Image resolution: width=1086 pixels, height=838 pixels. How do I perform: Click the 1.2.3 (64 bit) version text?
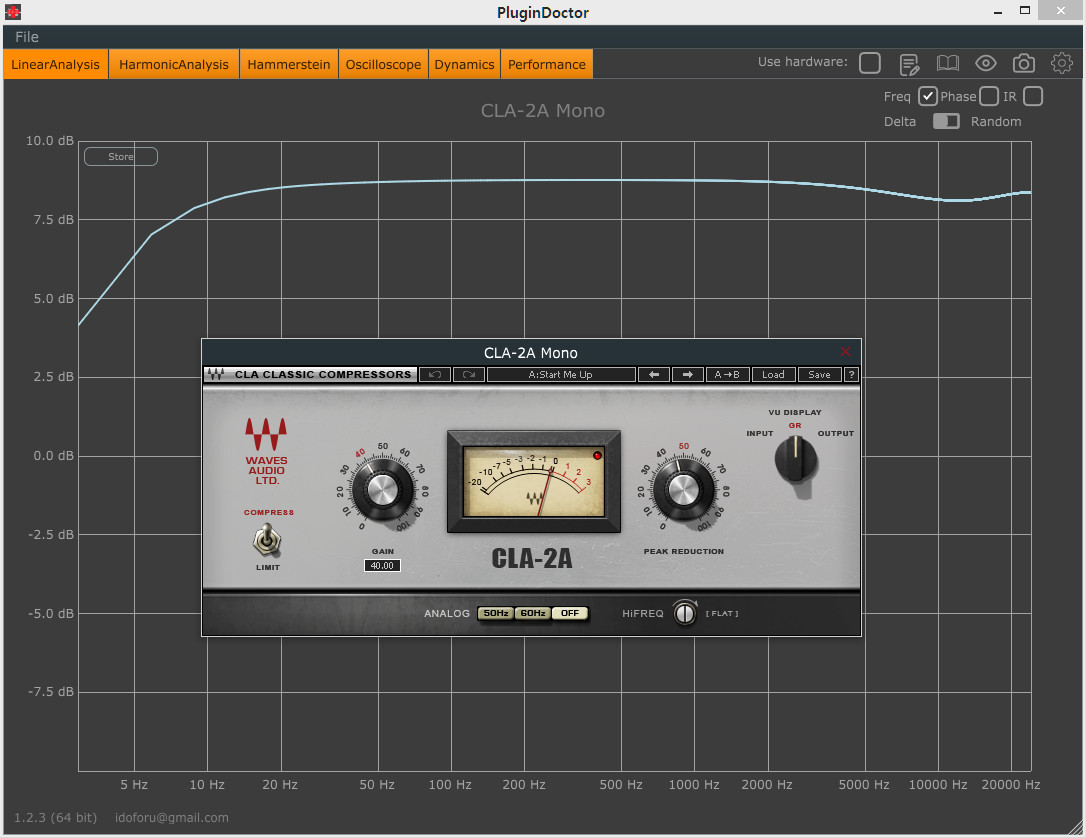pos(55,817)
